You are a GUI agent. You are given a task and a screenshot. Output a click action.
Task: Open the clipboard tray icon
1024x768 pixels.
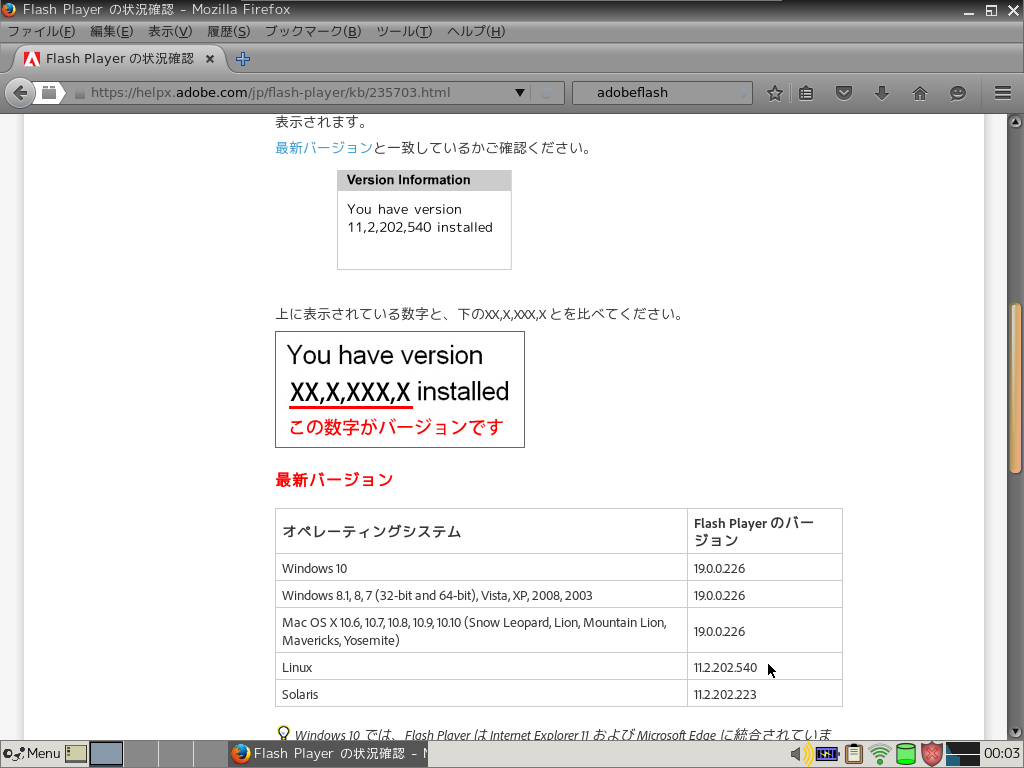tap(854, 754)
